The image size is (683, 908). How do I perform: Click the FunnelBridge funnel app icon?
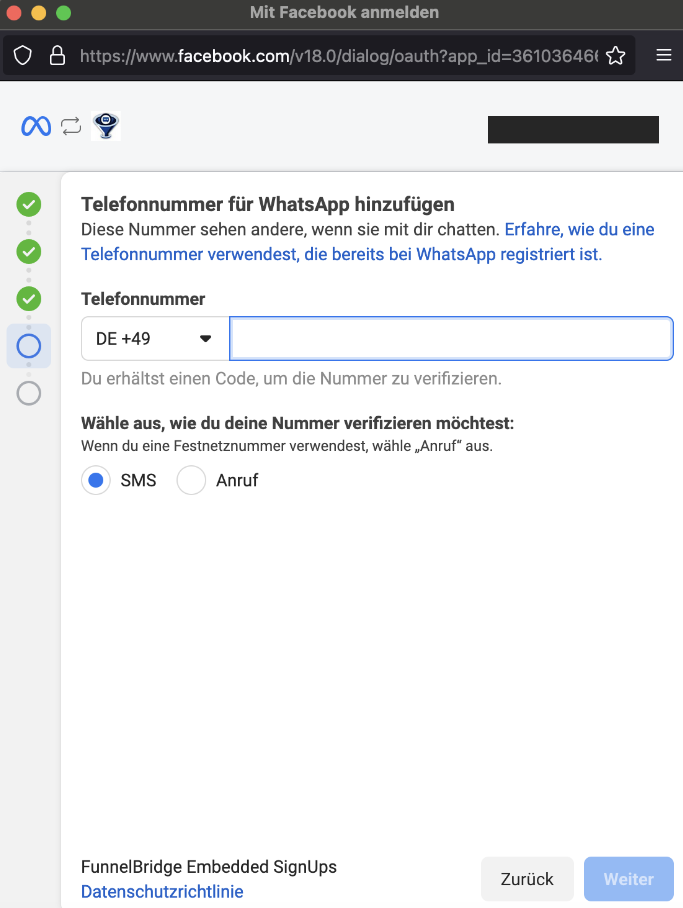click(106, 126)
